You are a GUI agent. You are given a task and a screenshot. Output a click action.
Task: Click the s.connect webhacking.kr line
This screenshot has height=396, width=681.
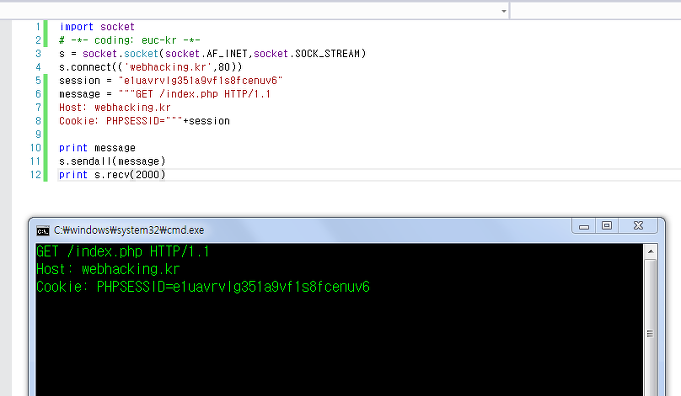click(151, 67)
